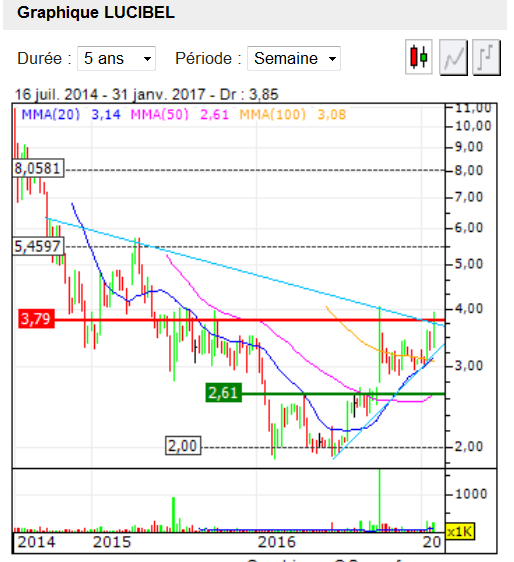Viewport: 514px width, 562px height.
Task: Switch to the step chart icon
Action: click(x=486, y=57)
